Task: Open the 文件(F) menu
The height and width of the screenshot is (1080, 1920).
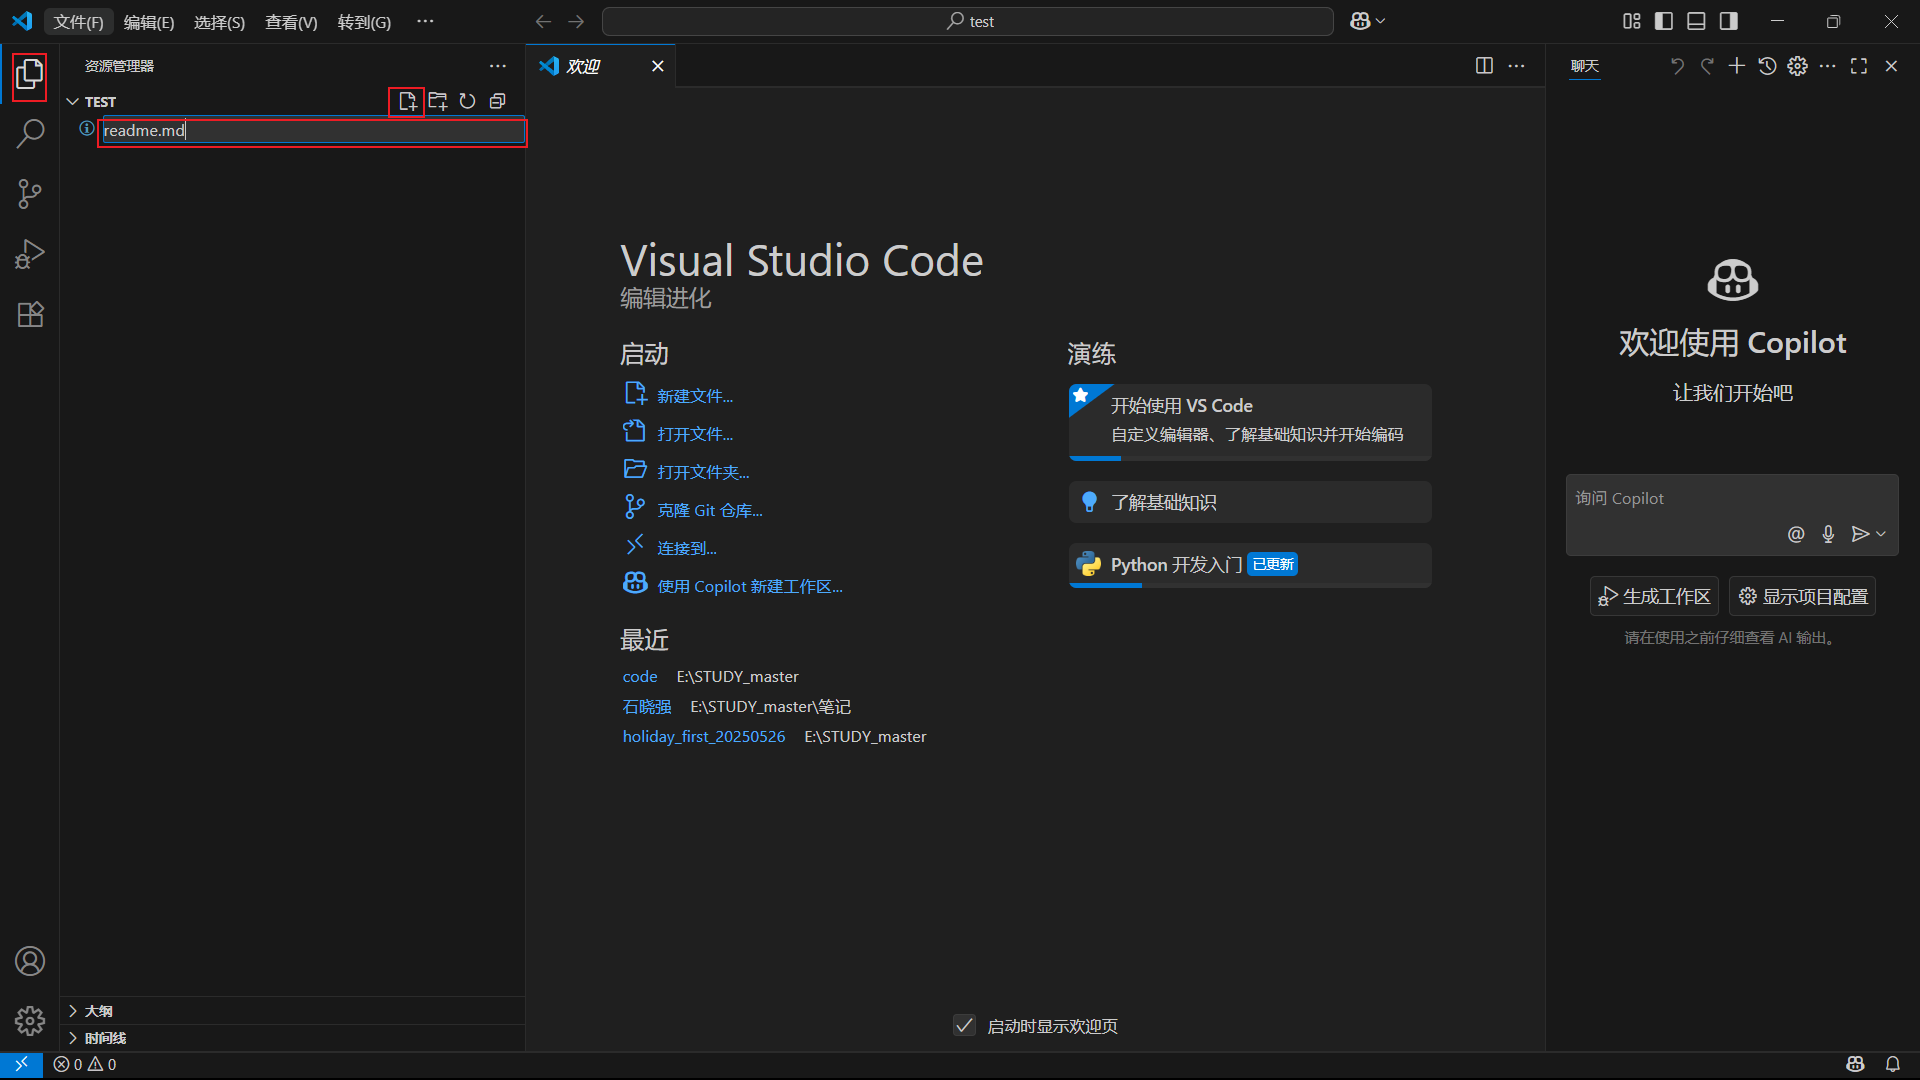Action: click(78, 22)
